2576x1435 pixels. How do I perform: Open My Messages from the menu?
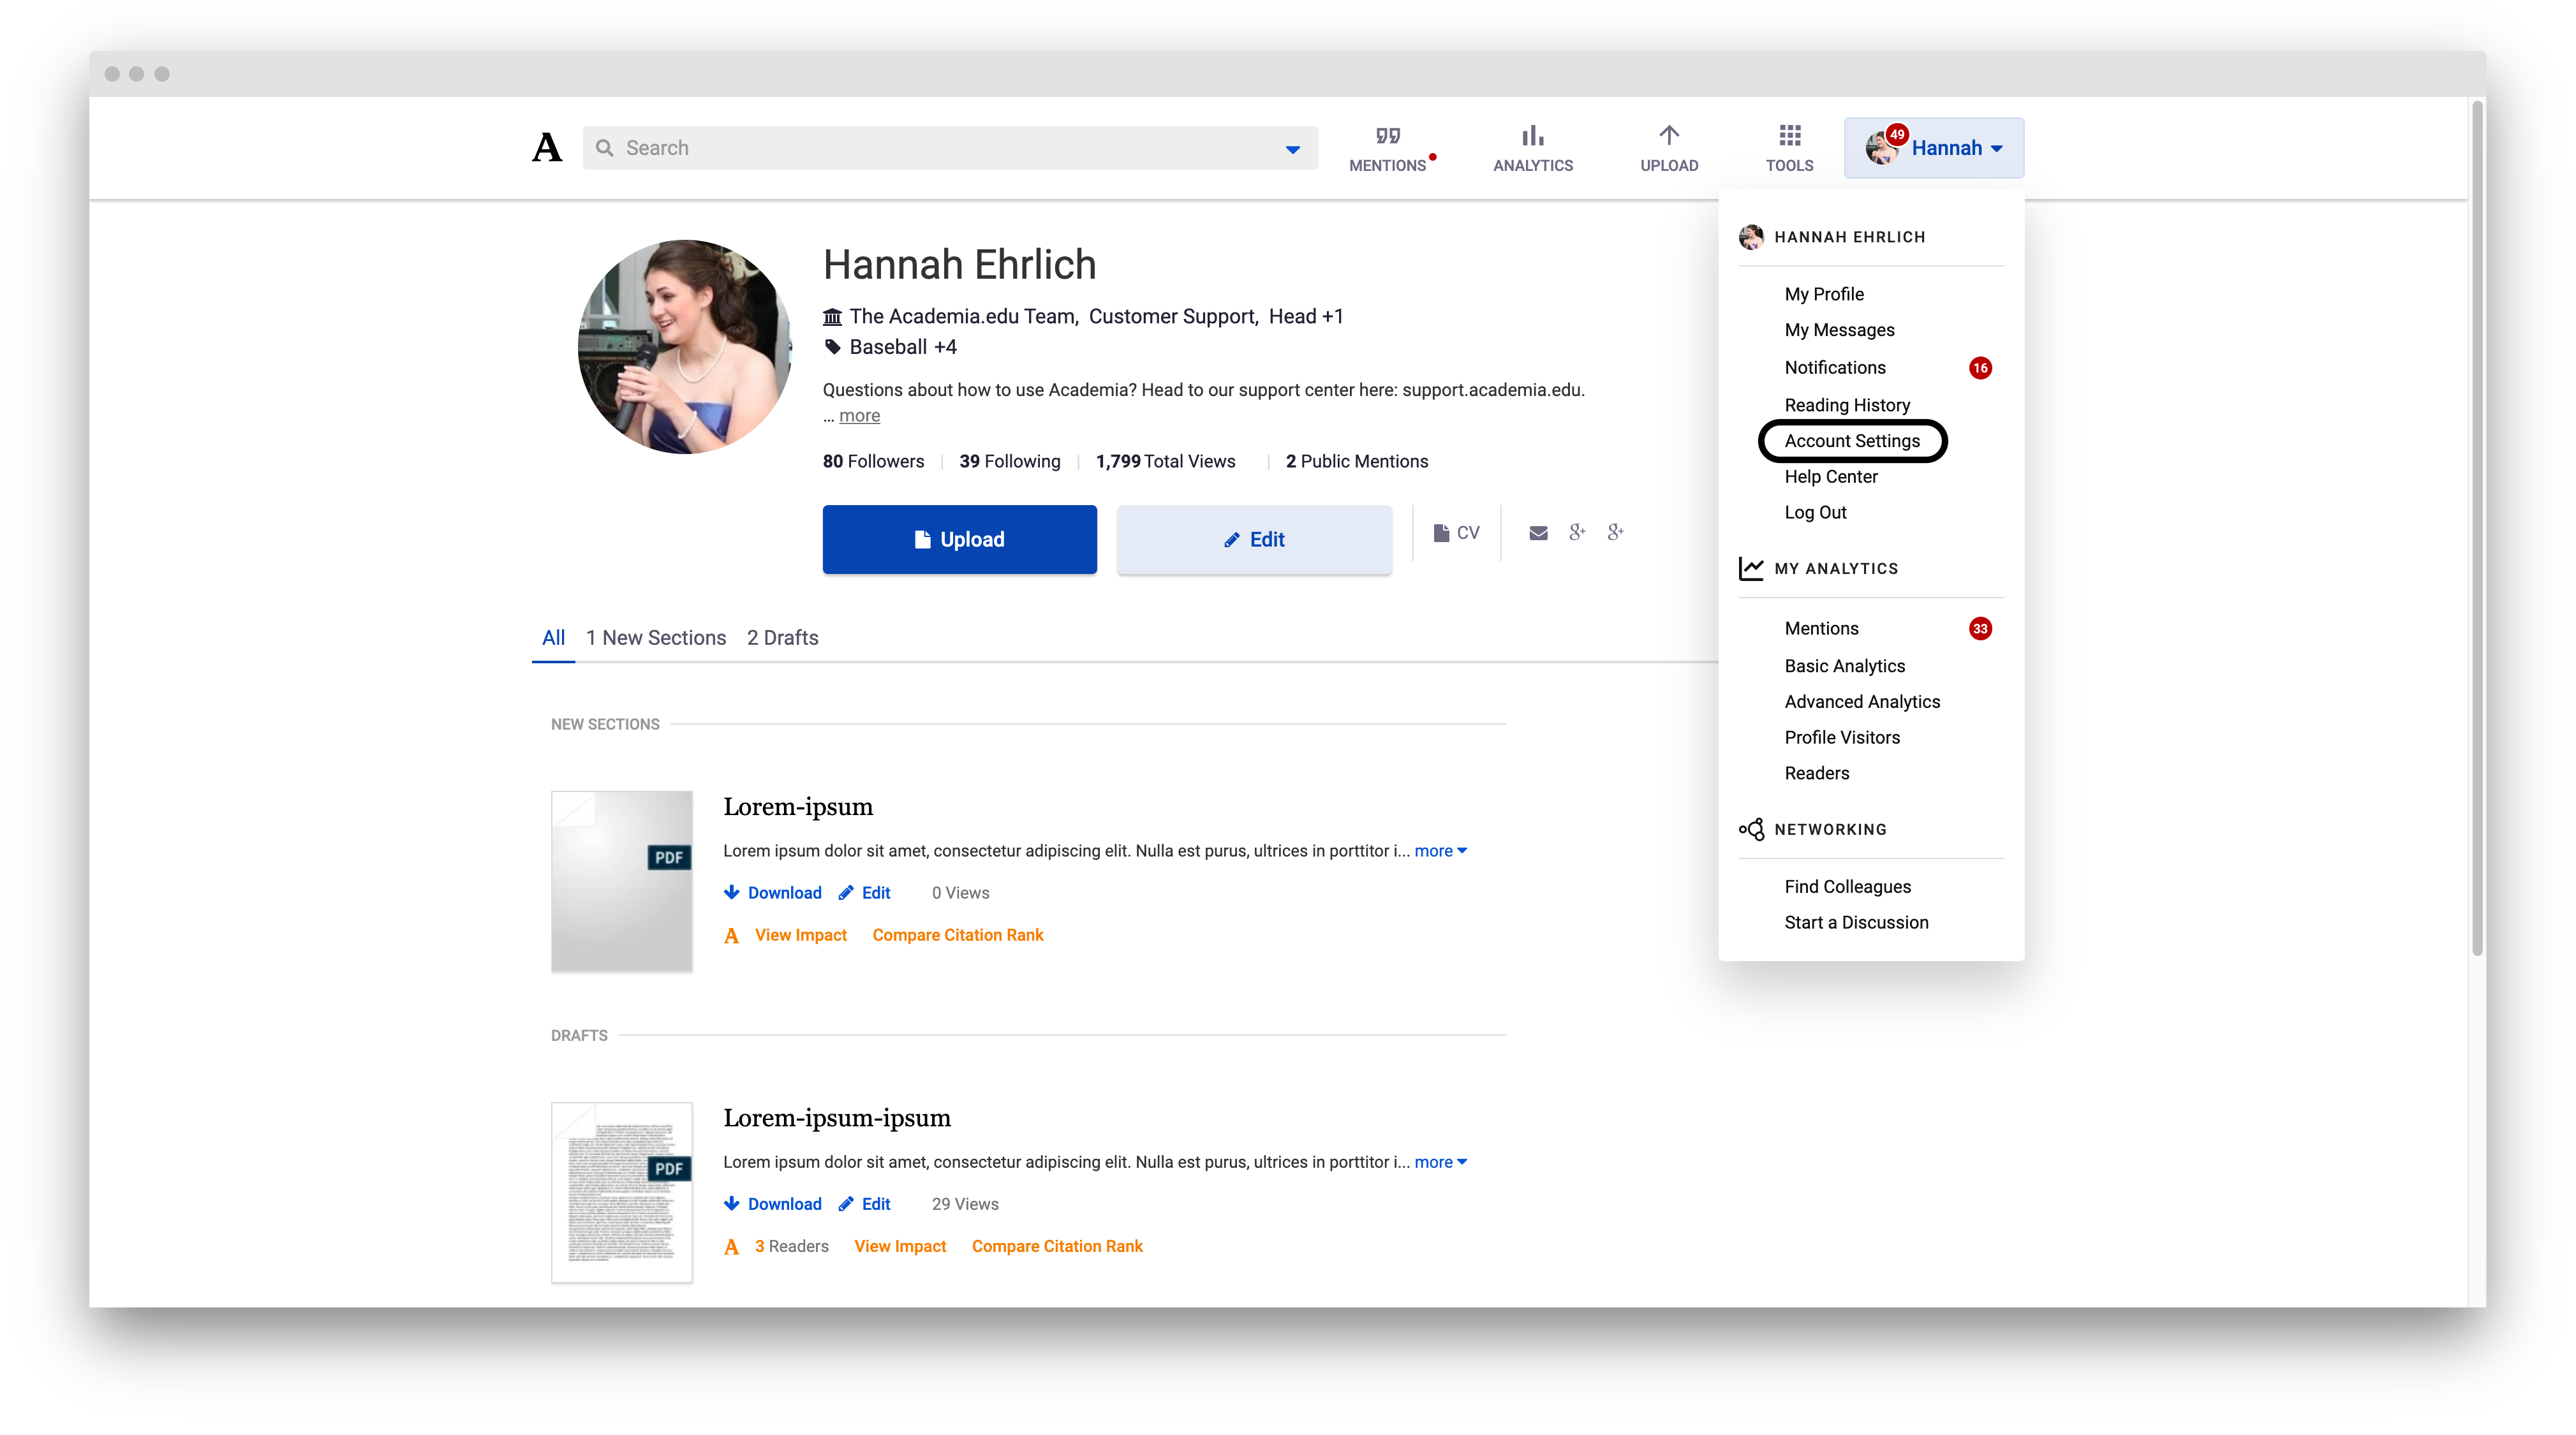pos(1839,330)
